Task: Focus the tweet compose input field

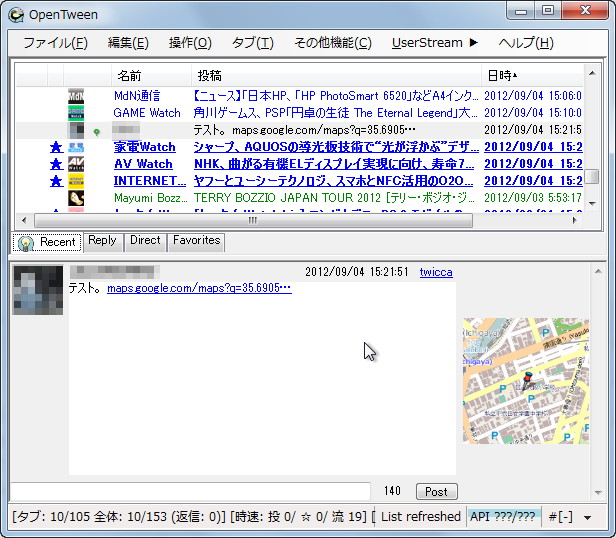Action: [190, 491]
